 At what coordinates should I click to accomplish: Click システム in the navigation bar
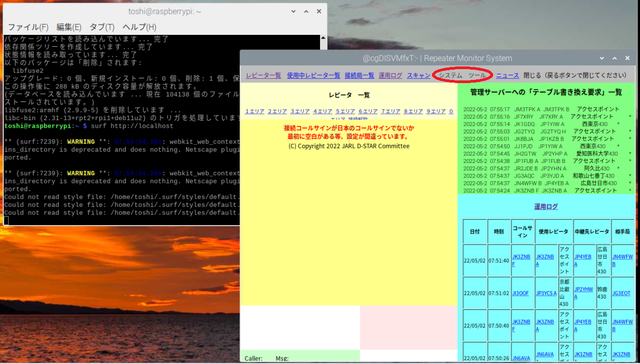[x=450, y=75]
